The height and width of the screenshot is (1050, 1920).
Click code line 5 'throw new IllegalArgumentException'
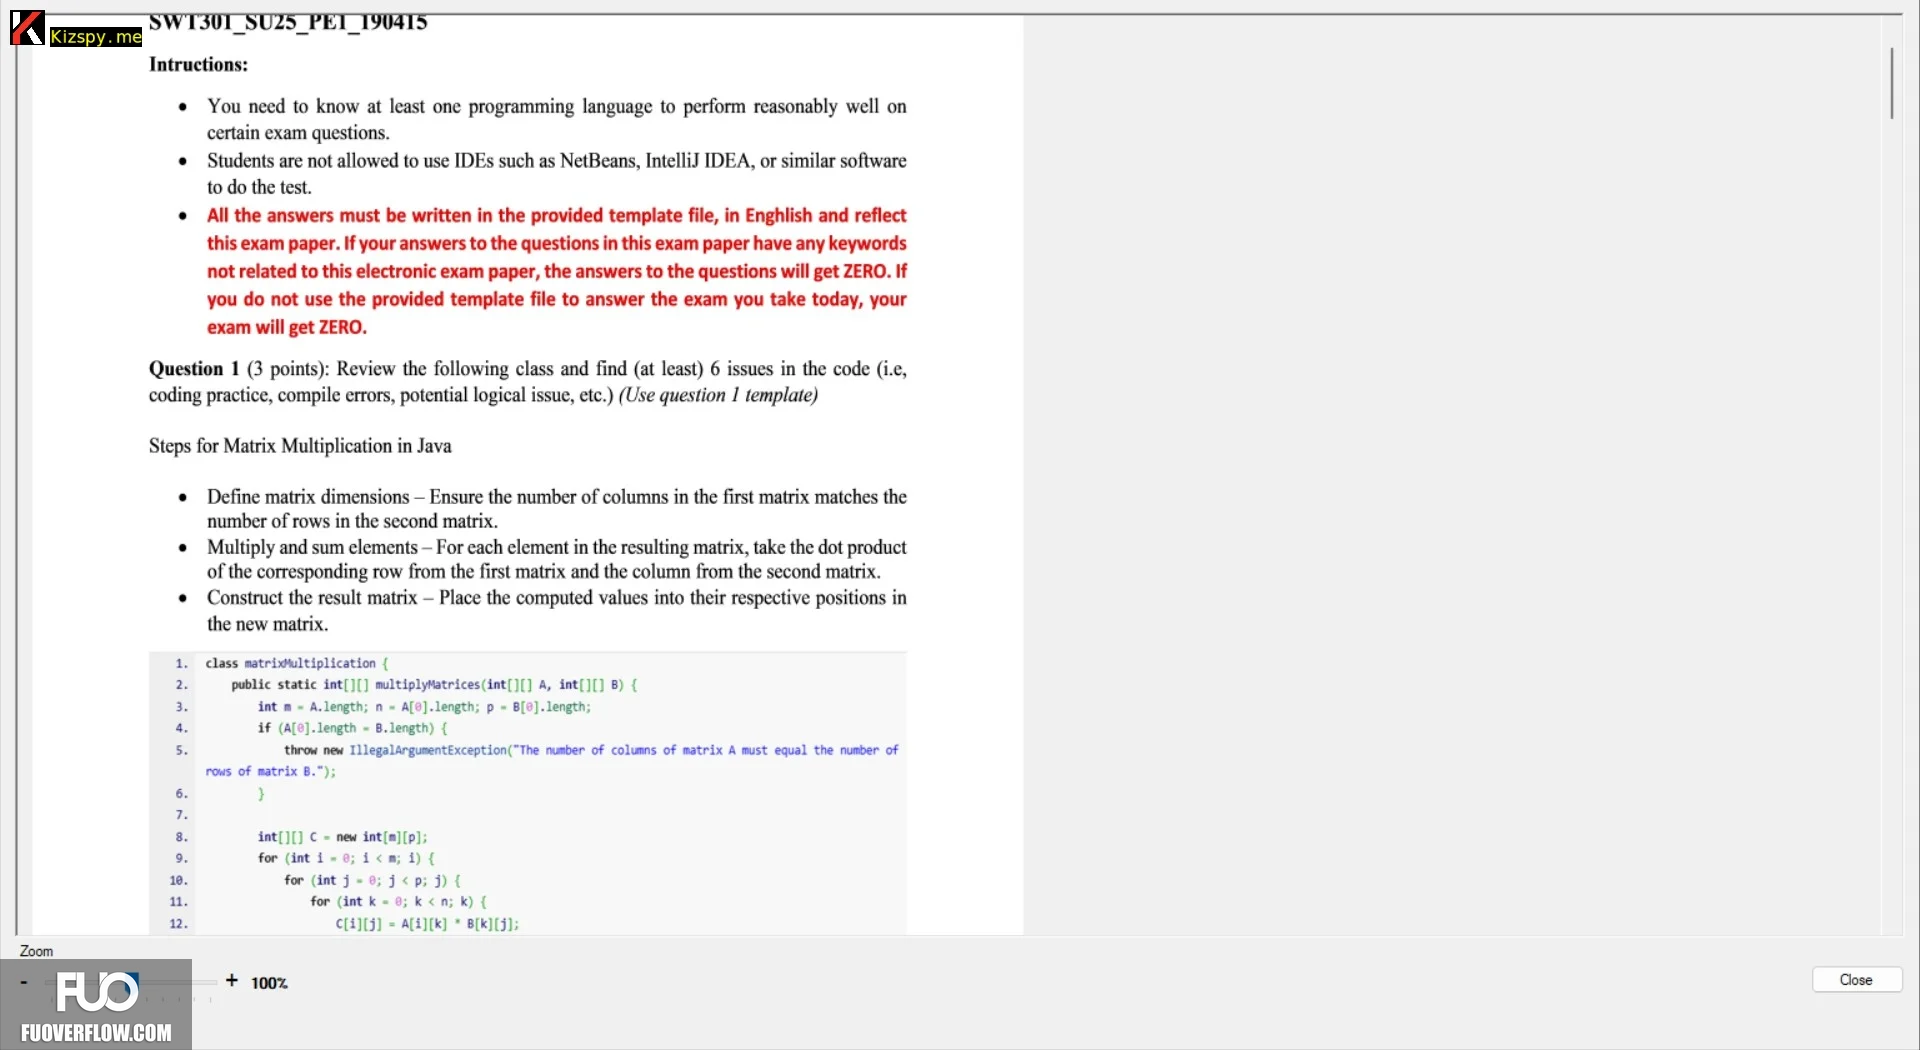[x=553, y=761]
